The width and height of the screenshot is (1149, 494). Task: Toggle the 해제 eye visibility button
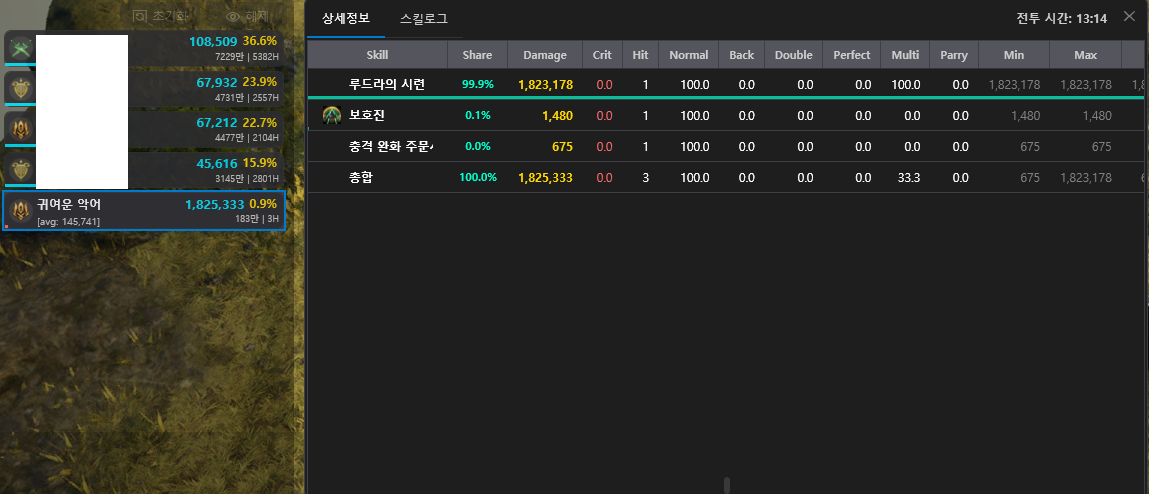(233, 17)
